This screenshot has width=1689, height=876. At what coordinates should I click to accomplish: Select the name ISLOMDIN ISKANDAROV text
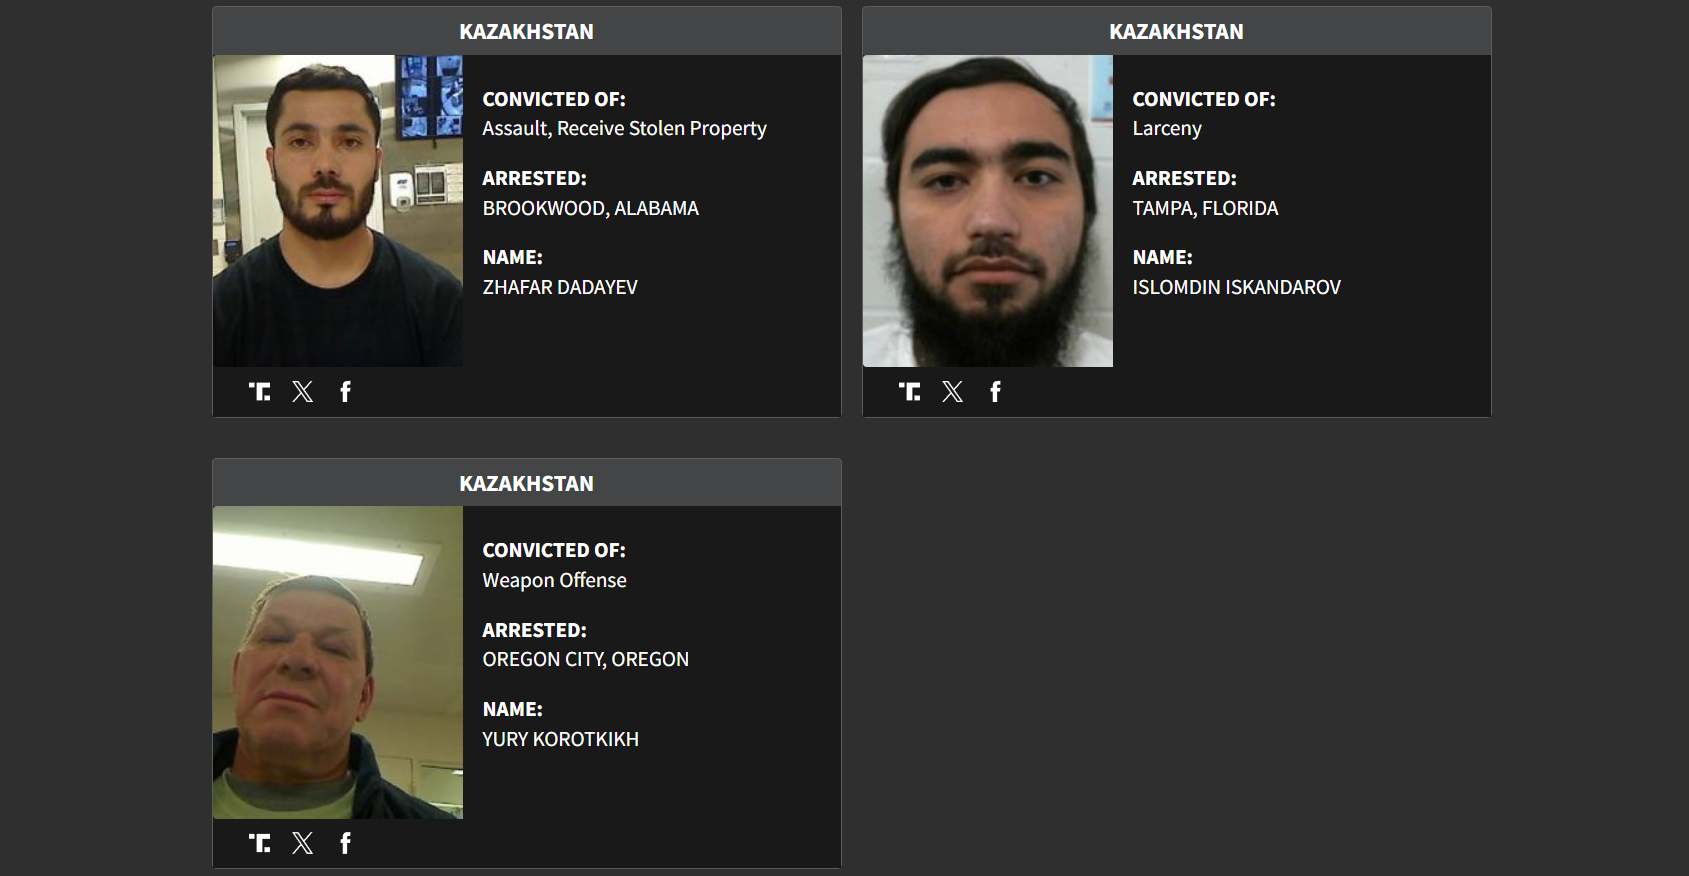pos(1236,288)
